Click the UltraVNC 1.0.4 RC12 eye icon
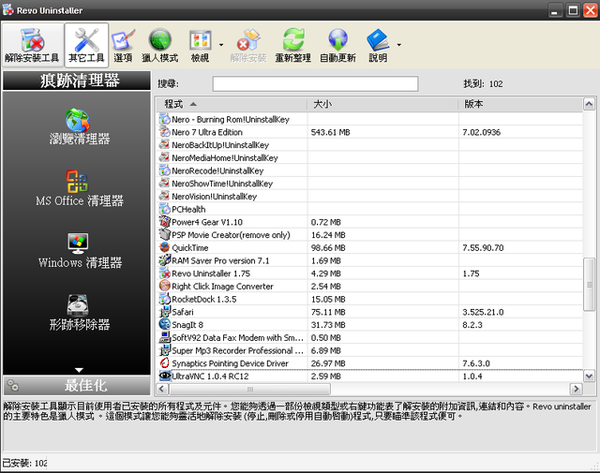Image resolution: width=600 pixels, height=473 pixels. [165, 376]
